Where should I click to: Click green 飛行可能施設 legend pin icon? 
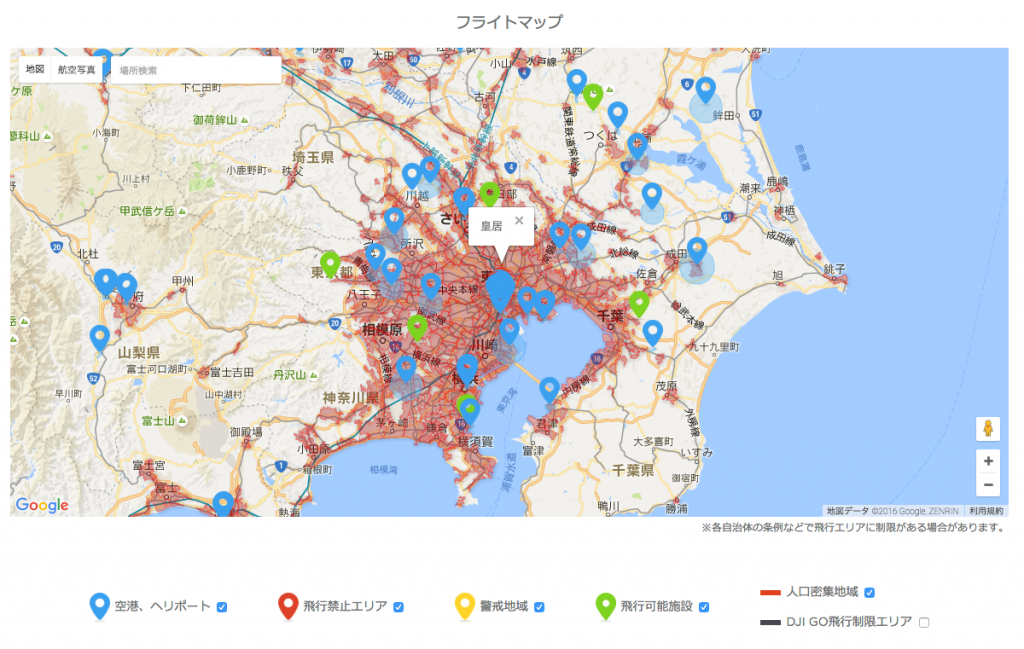[605, 607]
